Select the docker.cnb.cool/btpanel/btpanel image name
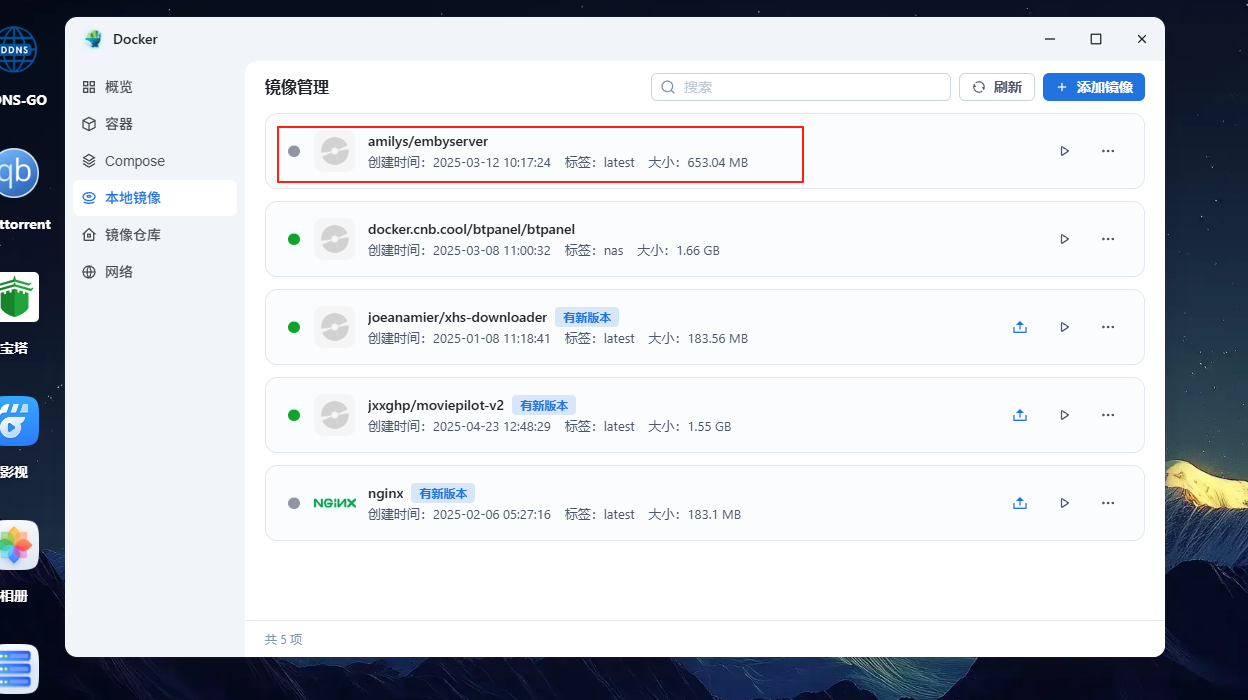 [x=471, y=229]
